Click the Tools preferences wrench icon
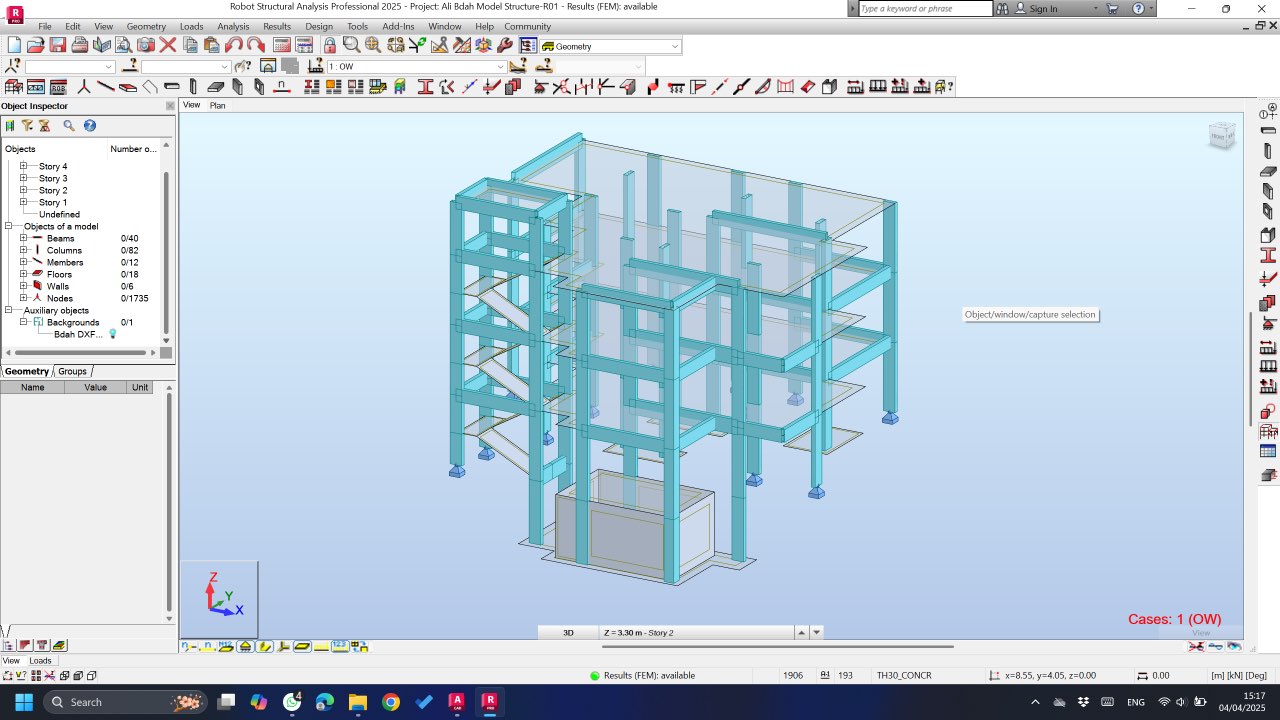 (x=505, y=45)
